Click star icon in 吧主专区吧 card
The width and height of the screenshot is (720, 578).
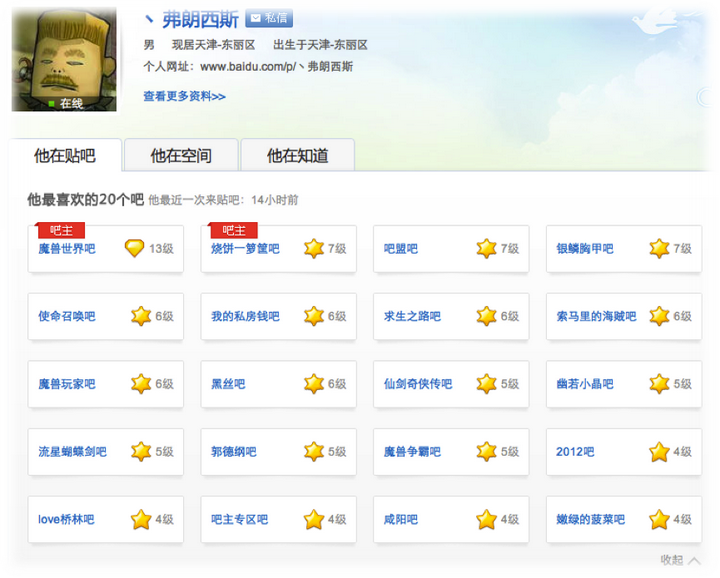point(314,519)
